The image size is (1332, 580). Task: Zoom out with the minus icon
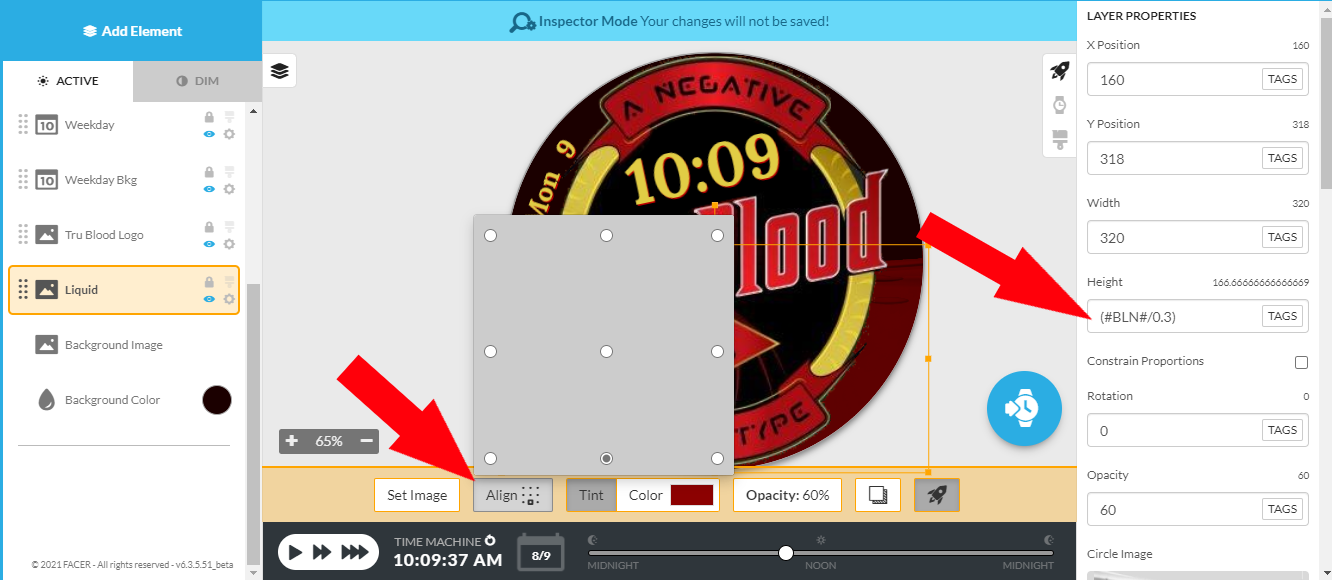pyautogui.click(x=367, y=441)
